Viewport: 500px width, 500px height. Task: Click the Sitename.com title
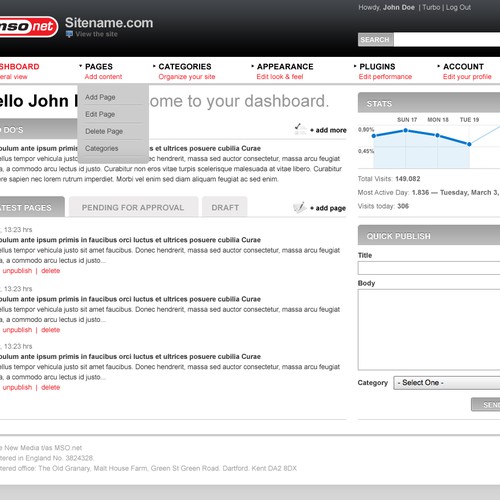pyautogui.click(x=109, y=23)
